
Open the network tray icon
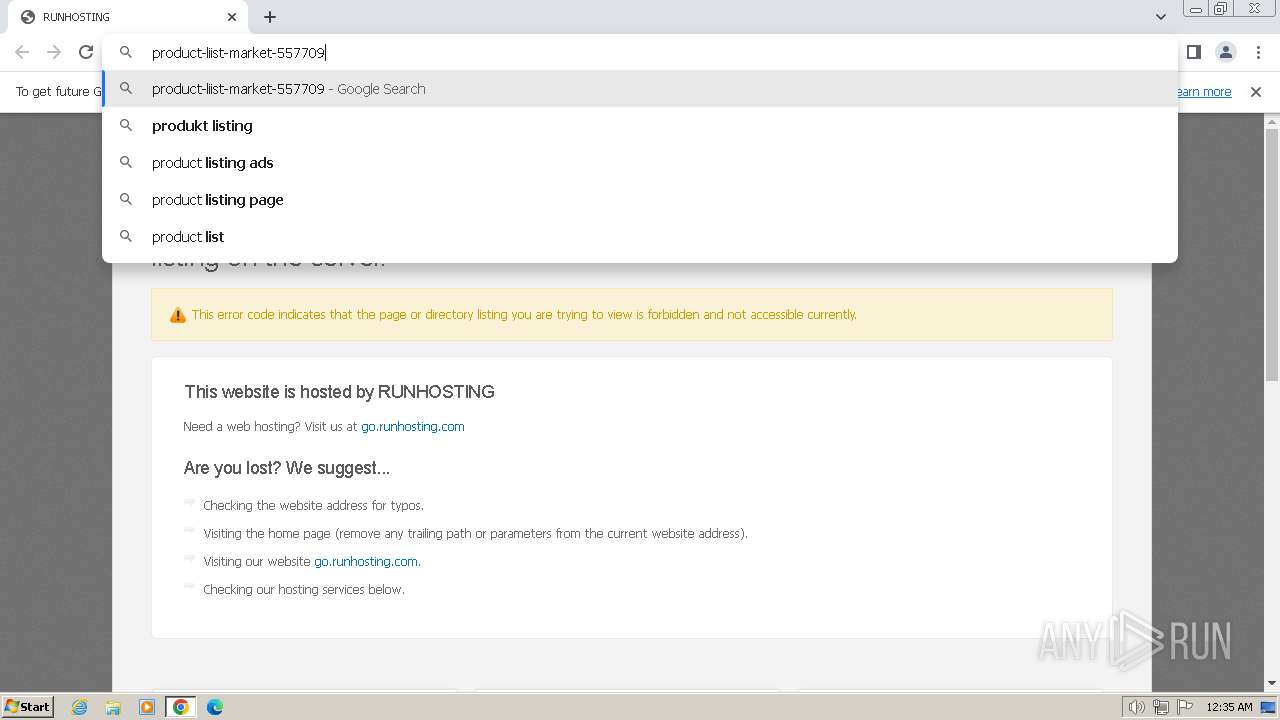[1161, 707]
